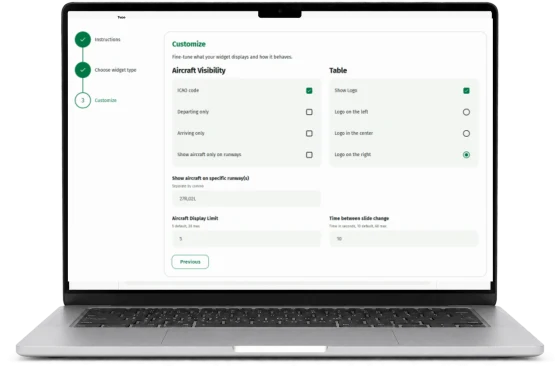The width and height of the screenshot is (560, 366).
Task: Open the Instructions step checkmark circle
Action: (x=83, y=40)
